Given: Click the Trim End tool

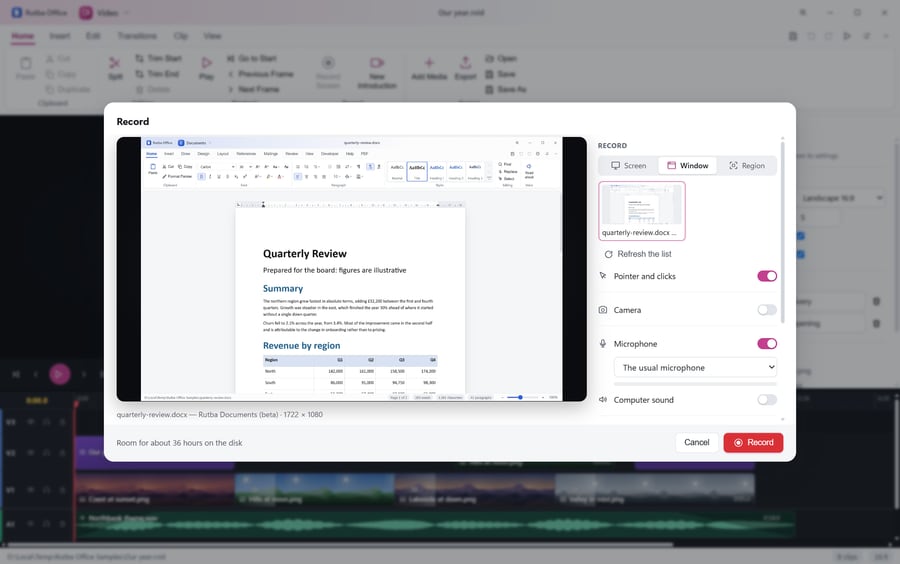Looking at the screenshot, I should 157,74.
